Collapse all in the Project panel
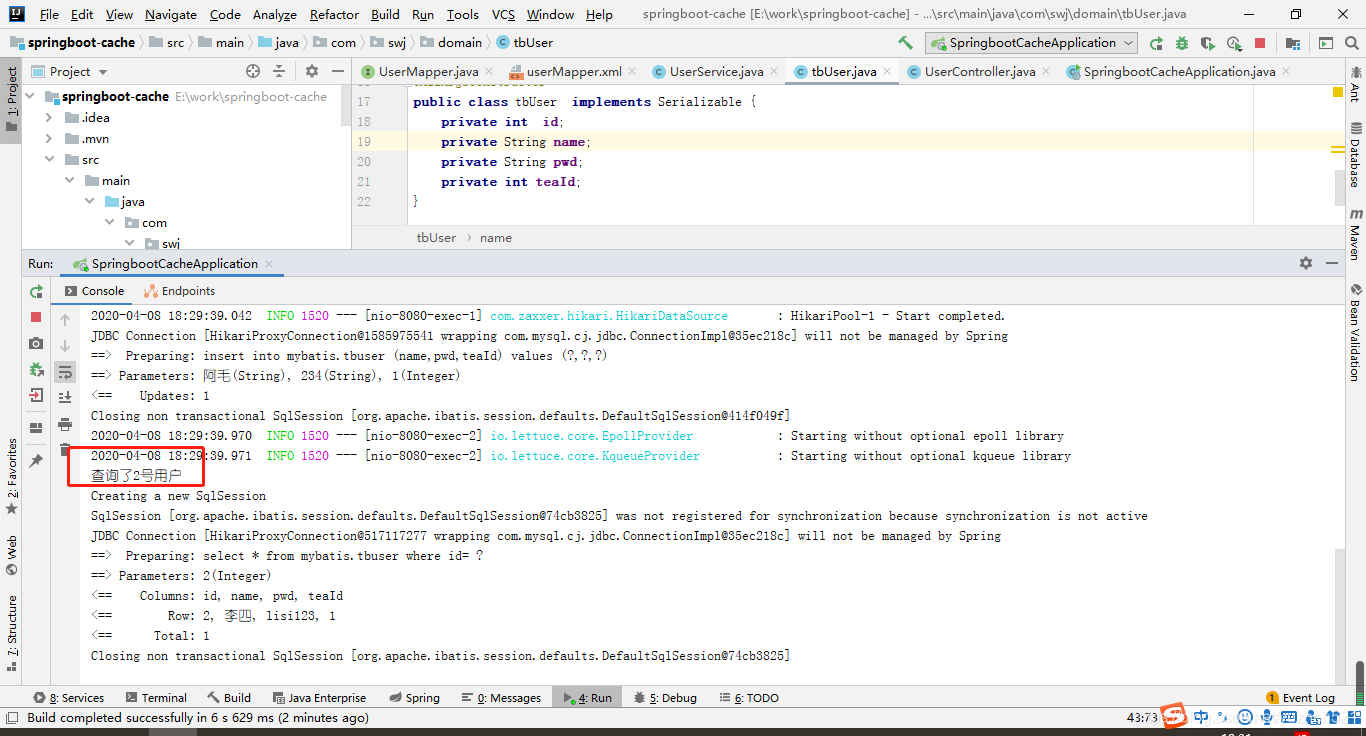The width and height of the screenshot is (1366, 736). [279, 71]
